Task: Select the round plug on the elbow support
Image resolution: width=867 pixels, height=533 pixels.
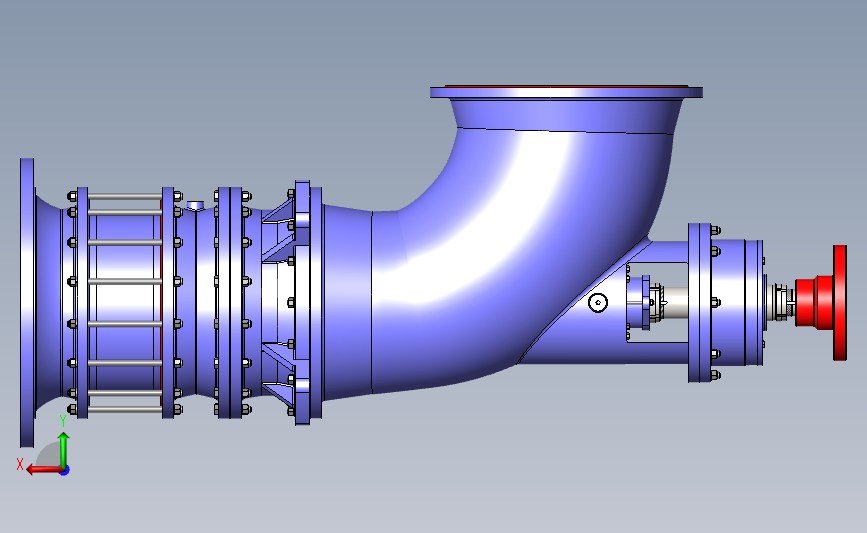Action: [x=598, y=302]
